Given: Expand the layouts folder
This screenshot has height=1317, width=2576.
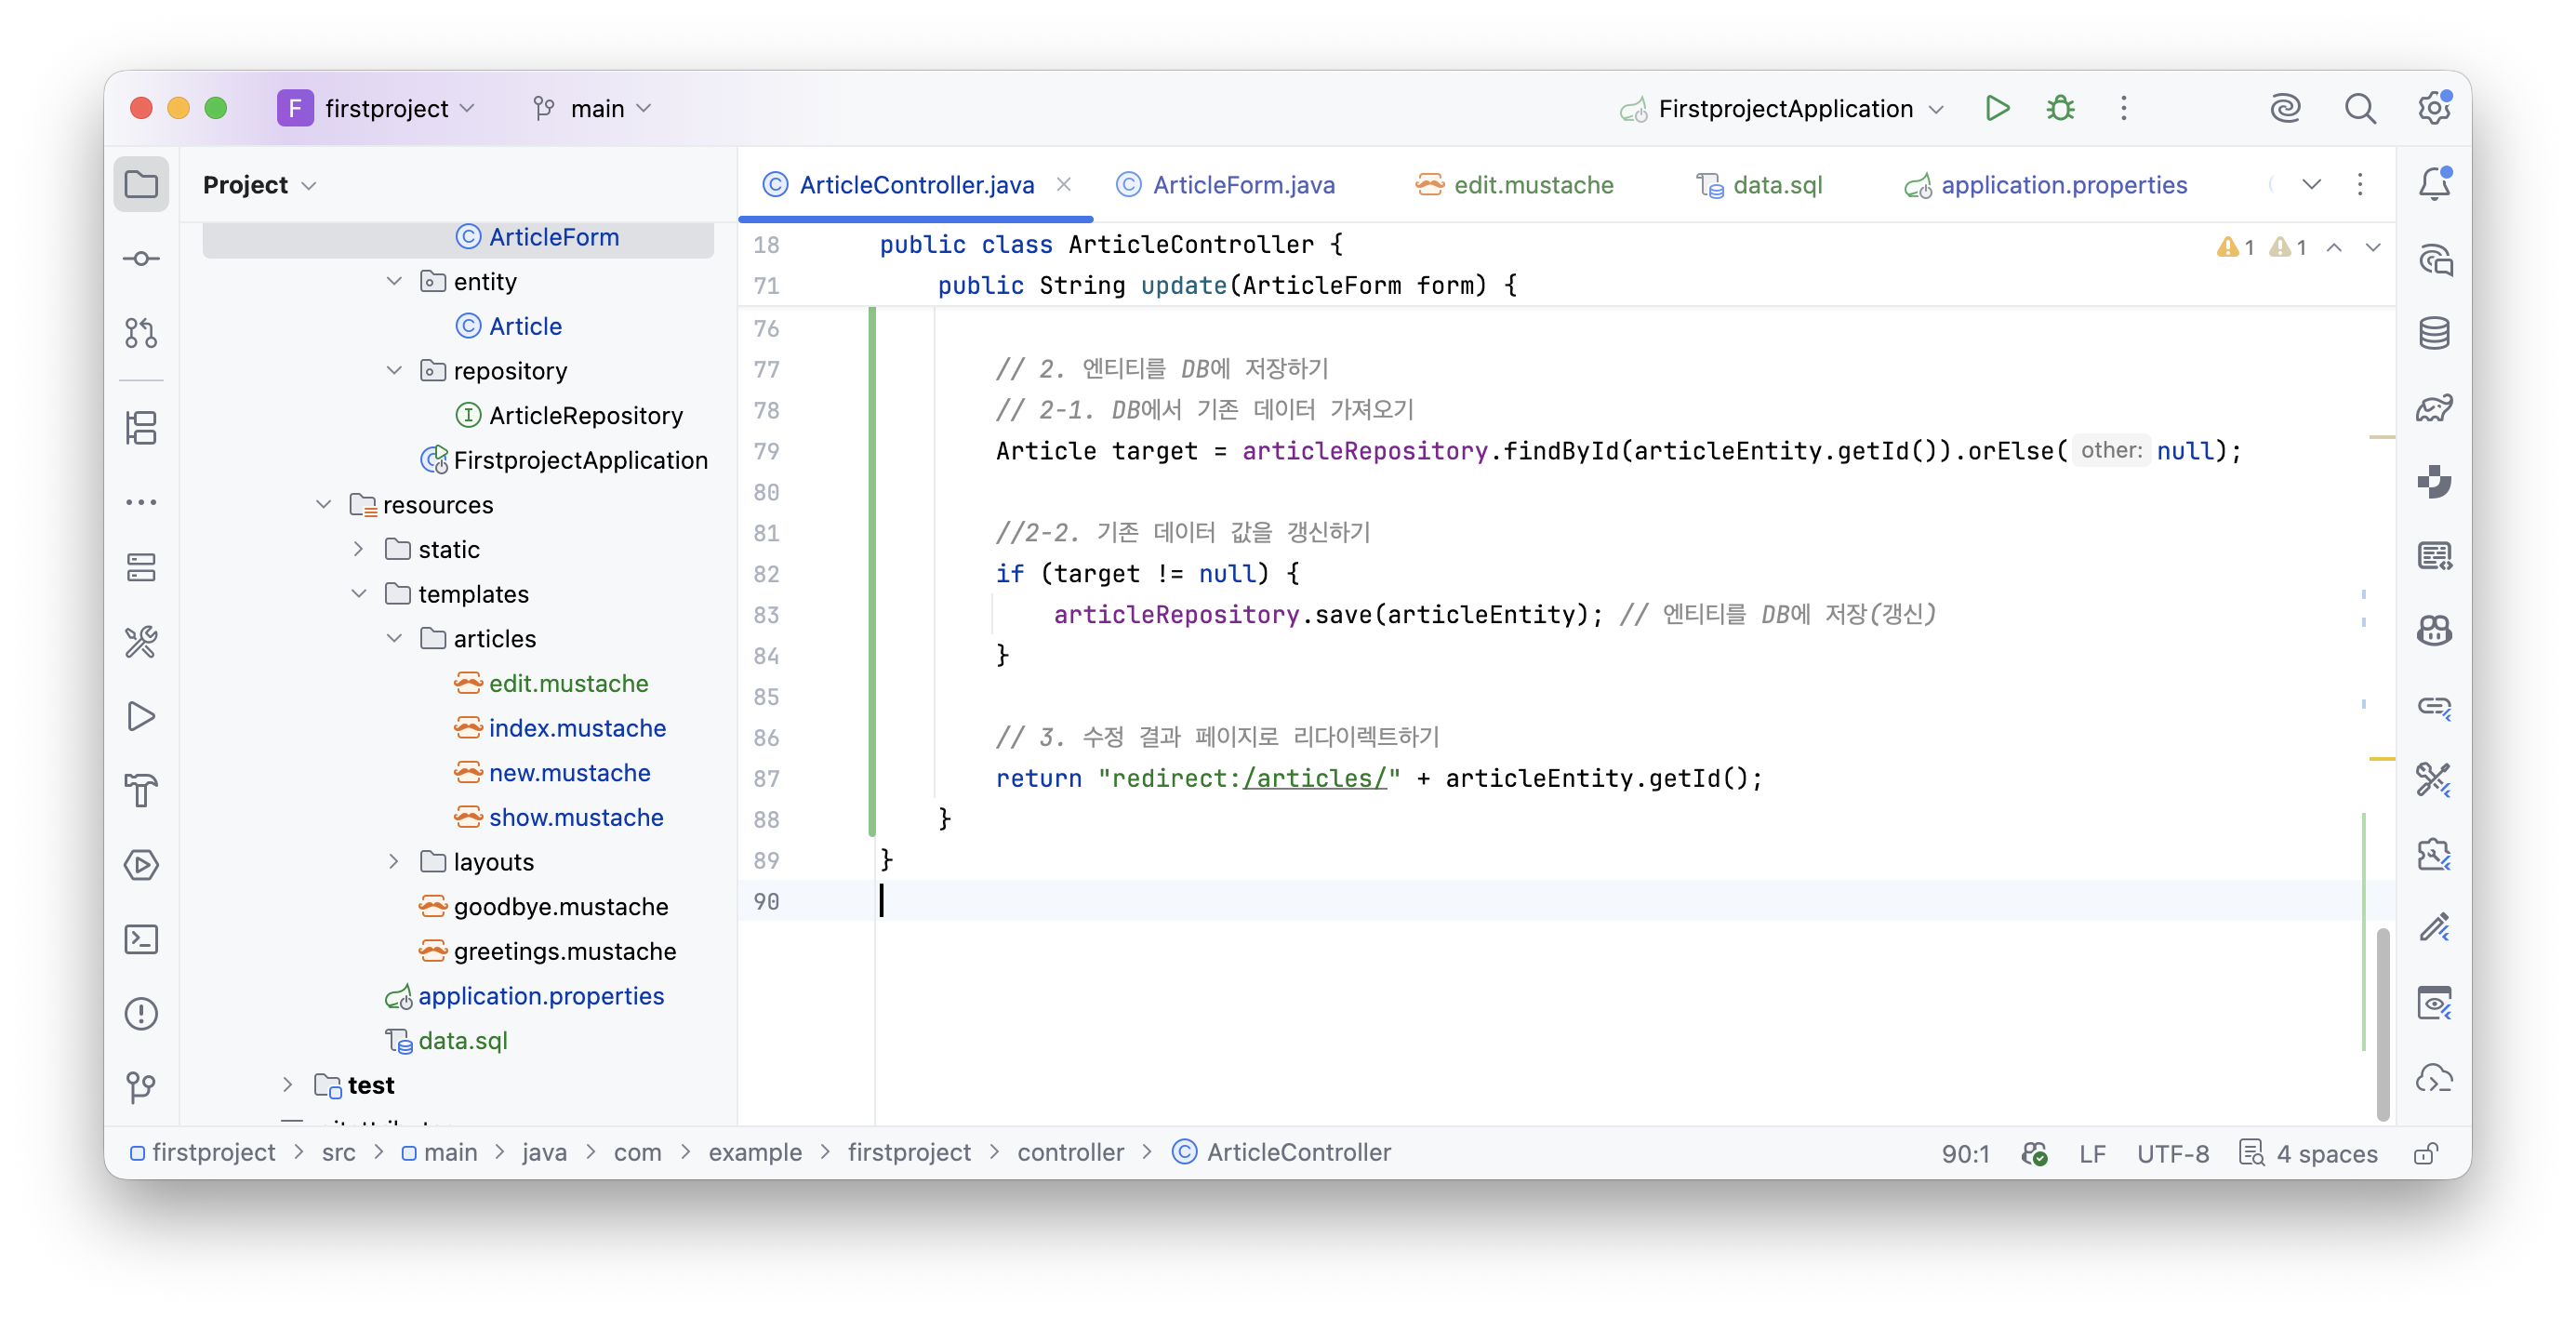Looking at the screenshot, I should click(x=394, y=862).
